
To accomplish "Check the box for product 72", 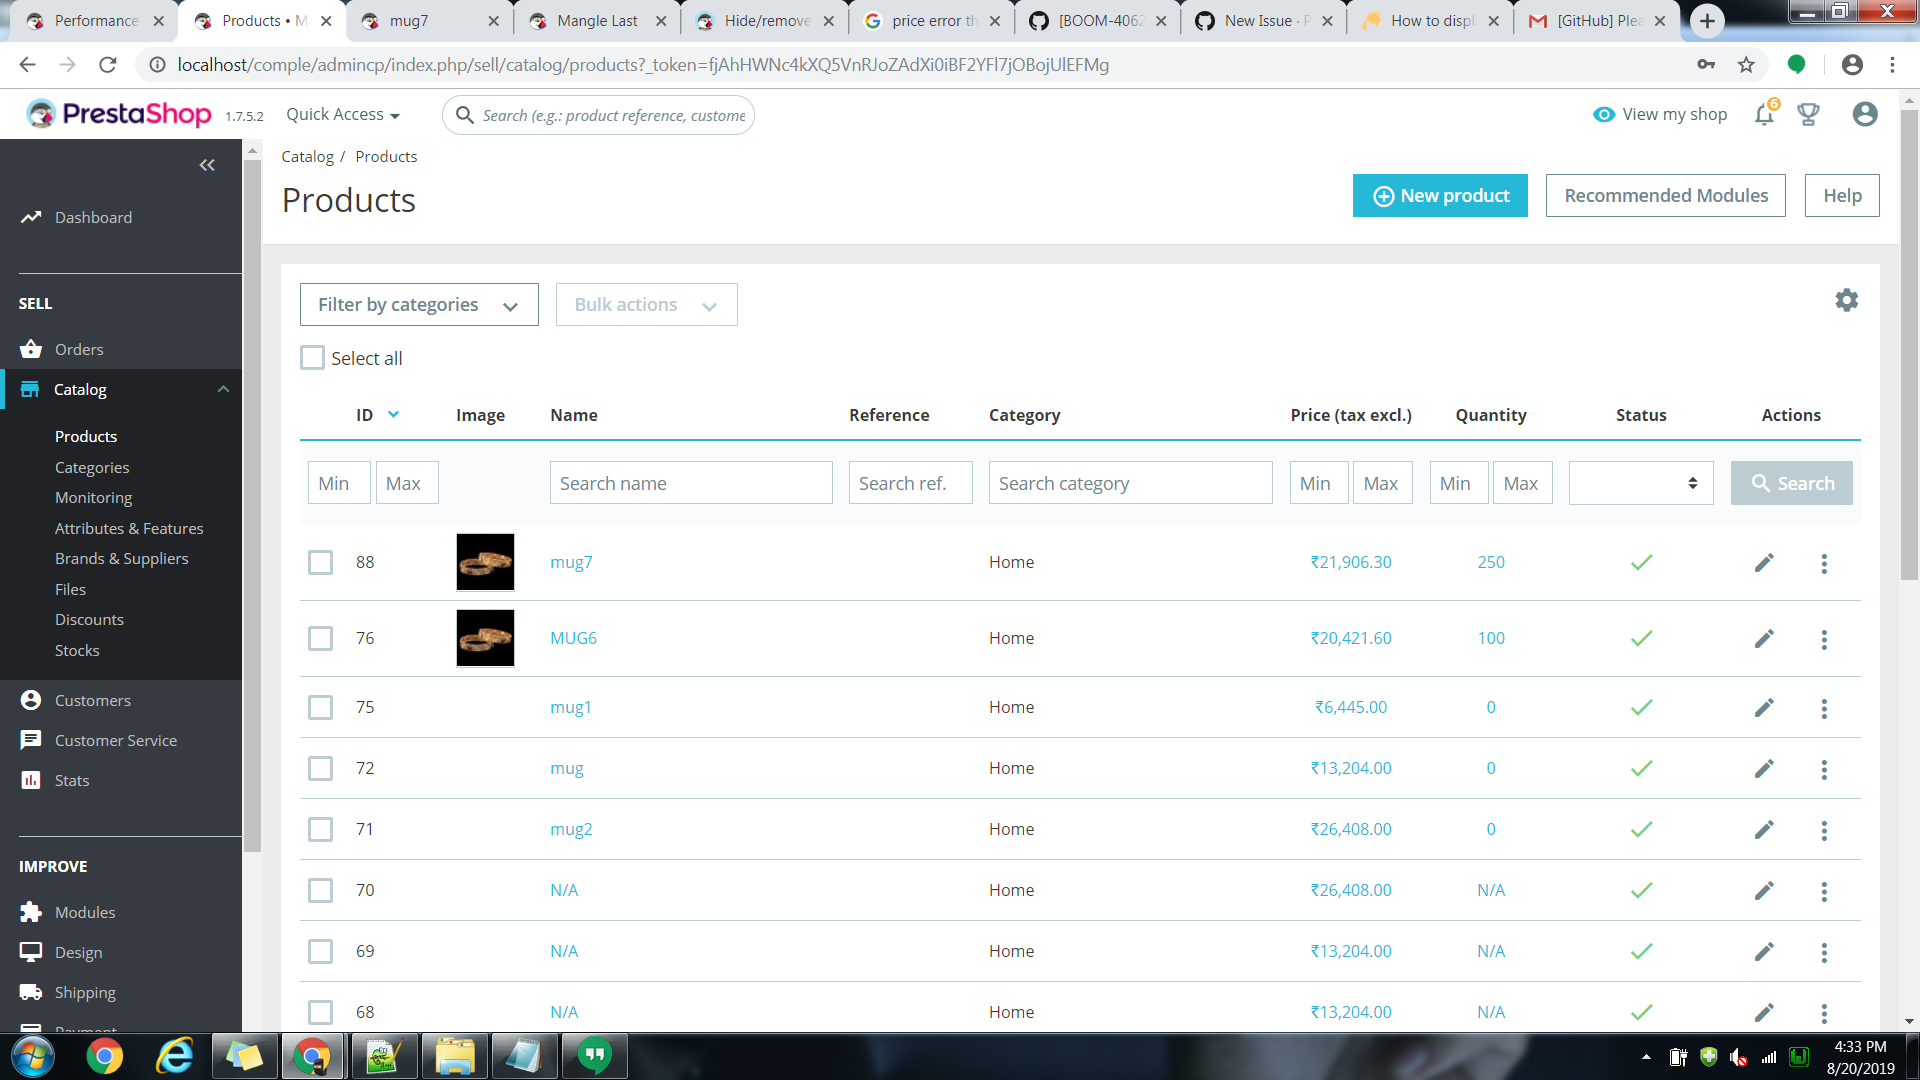I will coord(320,768).
